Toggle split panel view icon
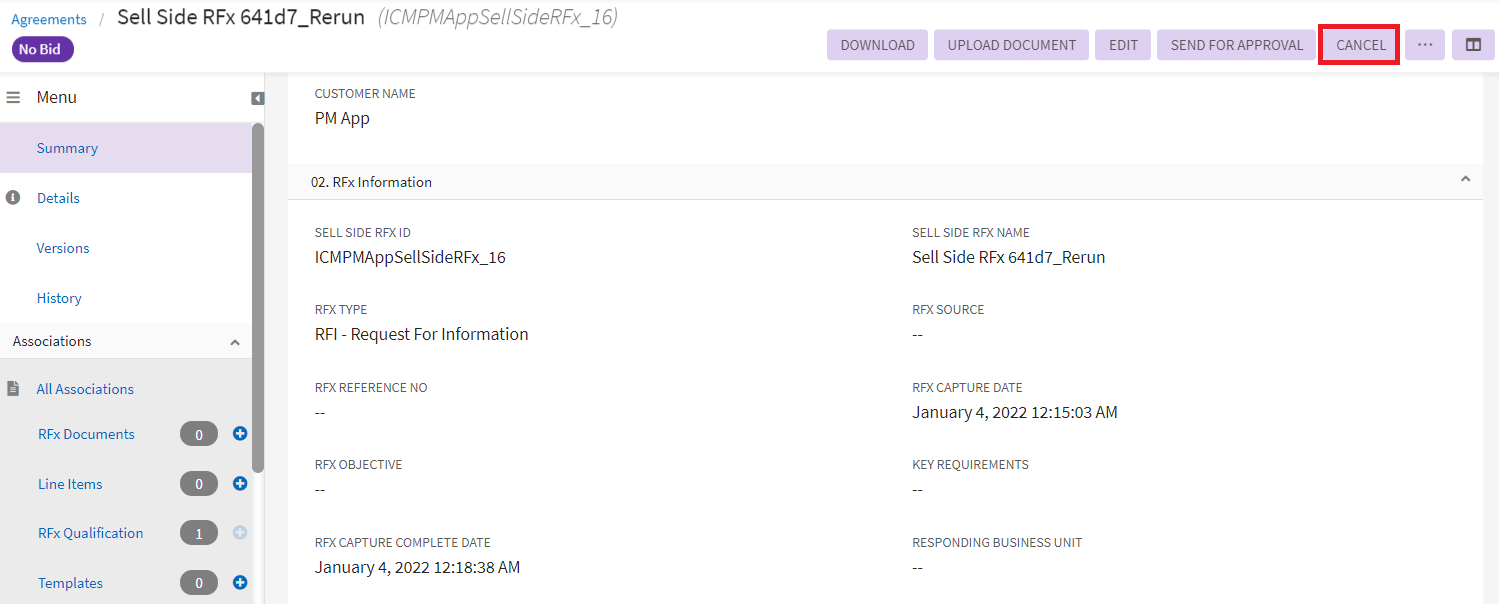The image size is (1499, 604). pyautogui.click(x=1473, y=45)
